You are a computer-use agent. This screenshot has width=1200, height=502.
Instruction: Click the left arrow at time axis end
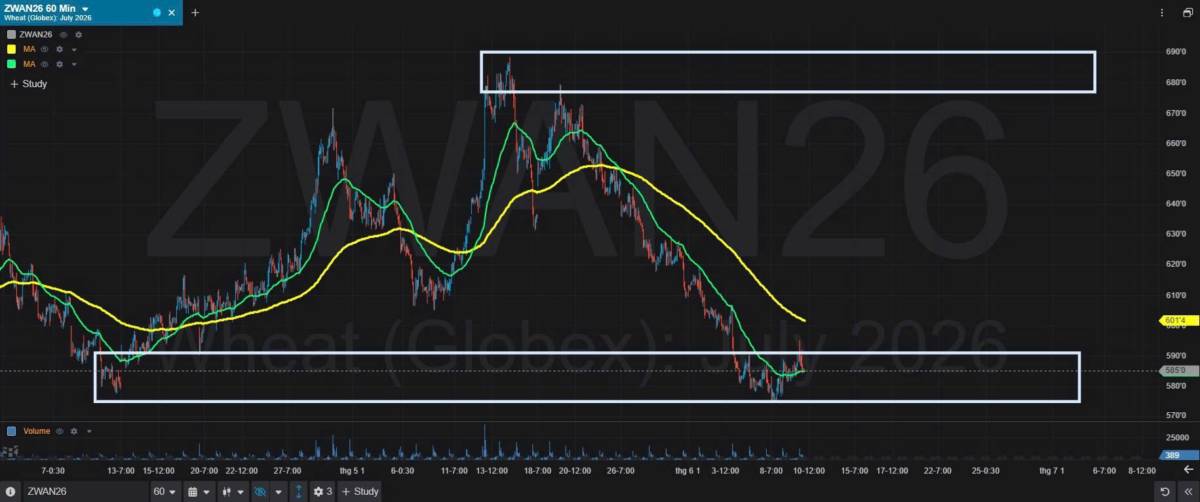tap(1187, 469)
